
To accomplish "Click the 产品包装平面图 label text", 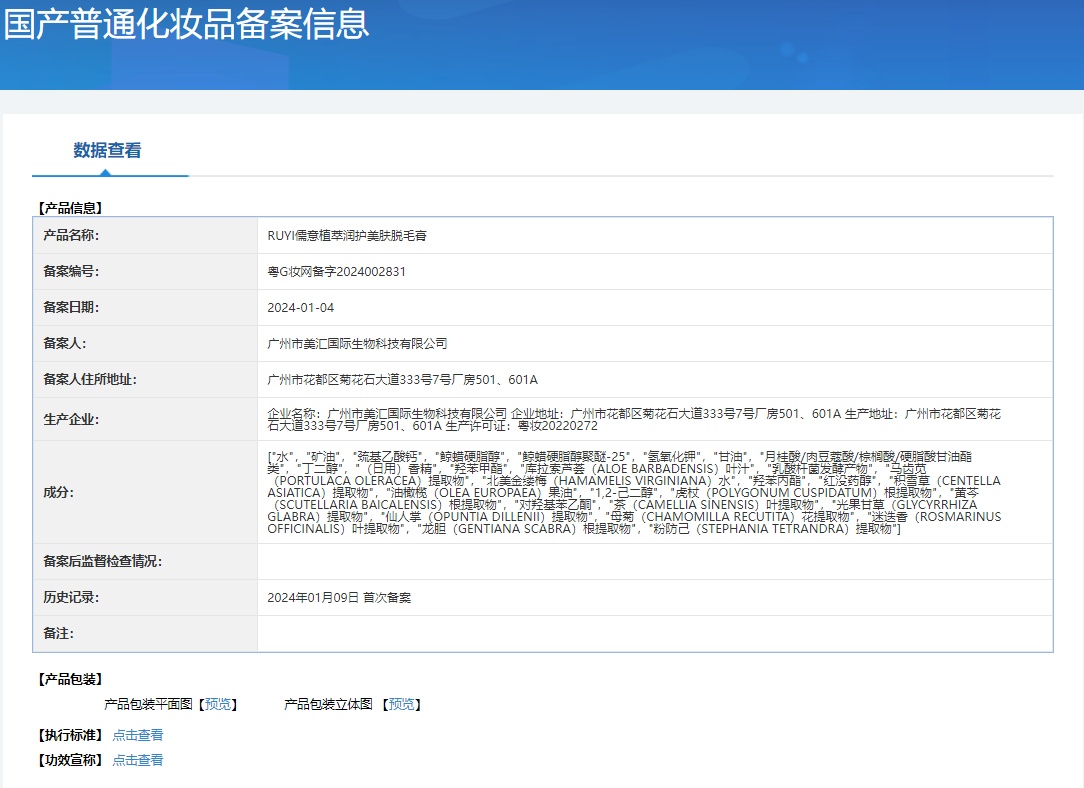I will 148,704.
